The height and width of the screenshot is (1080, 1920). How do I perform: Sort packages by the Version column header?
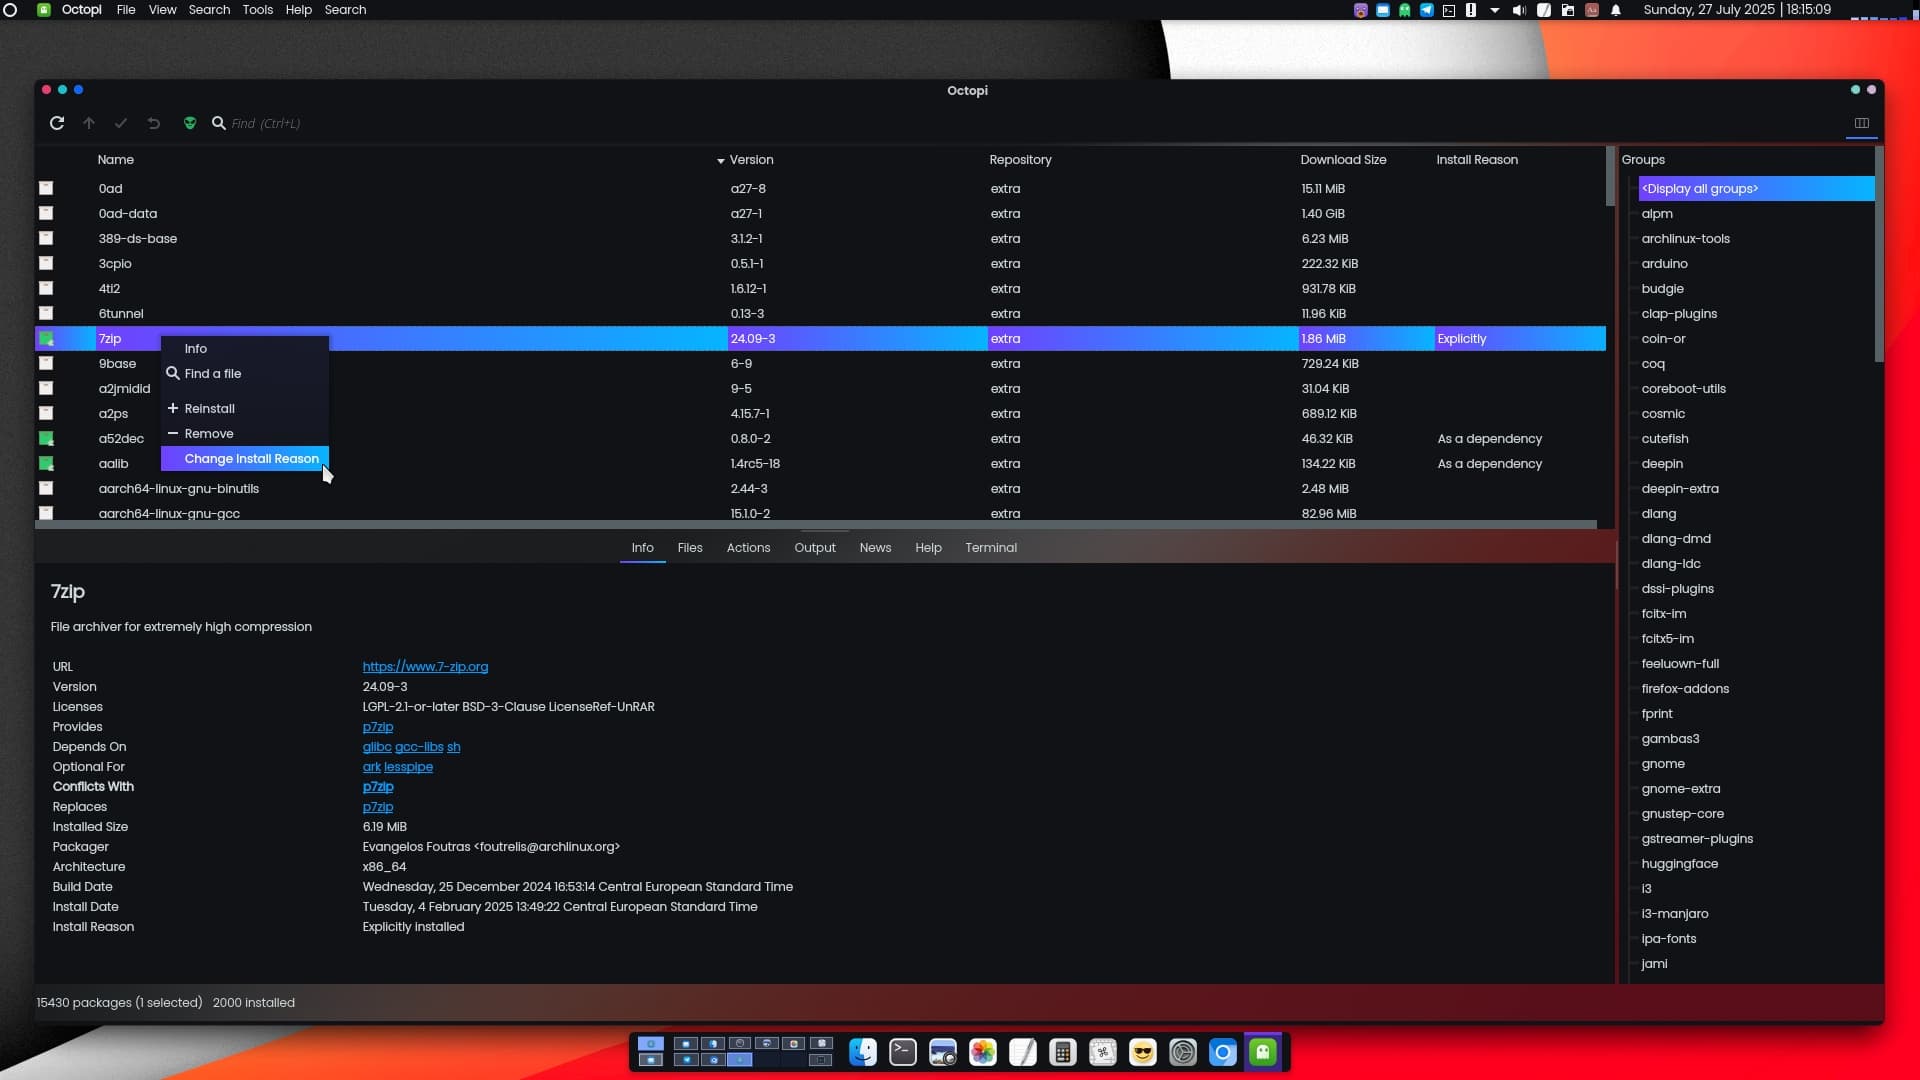751,160
